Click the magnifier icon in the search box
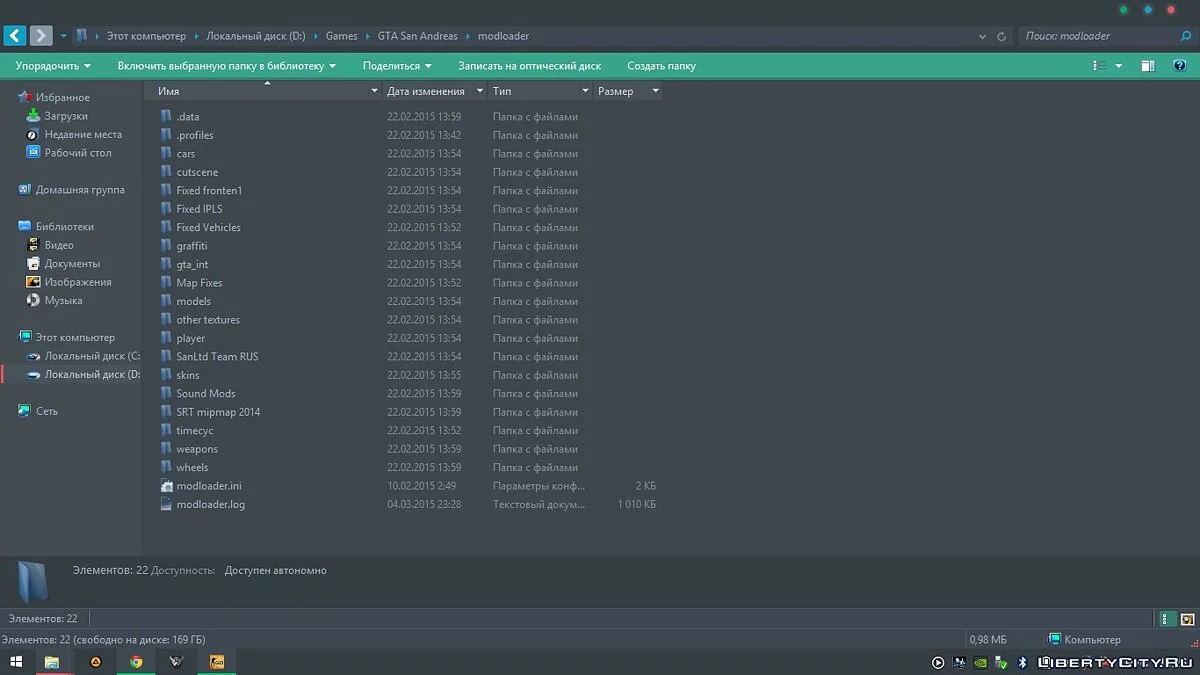Viewport: 1200px width, 675px height. pyautogui.click(x=1186, y=36)
